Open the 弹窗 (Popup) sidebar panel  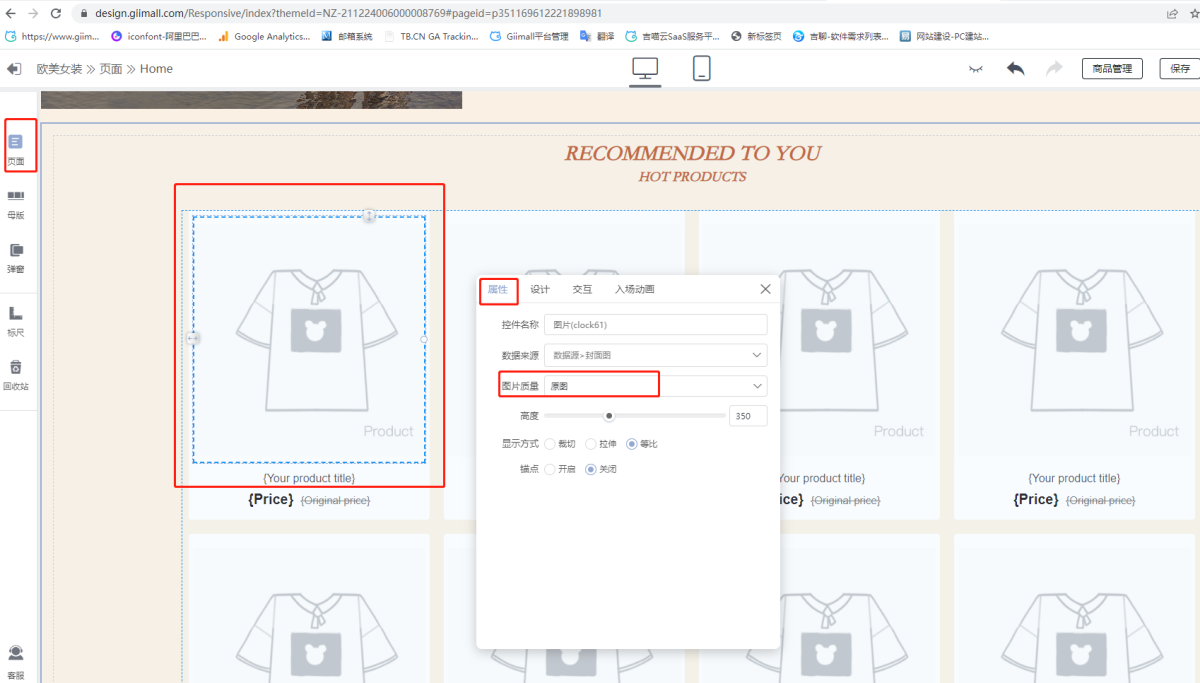tap(16, 256)
